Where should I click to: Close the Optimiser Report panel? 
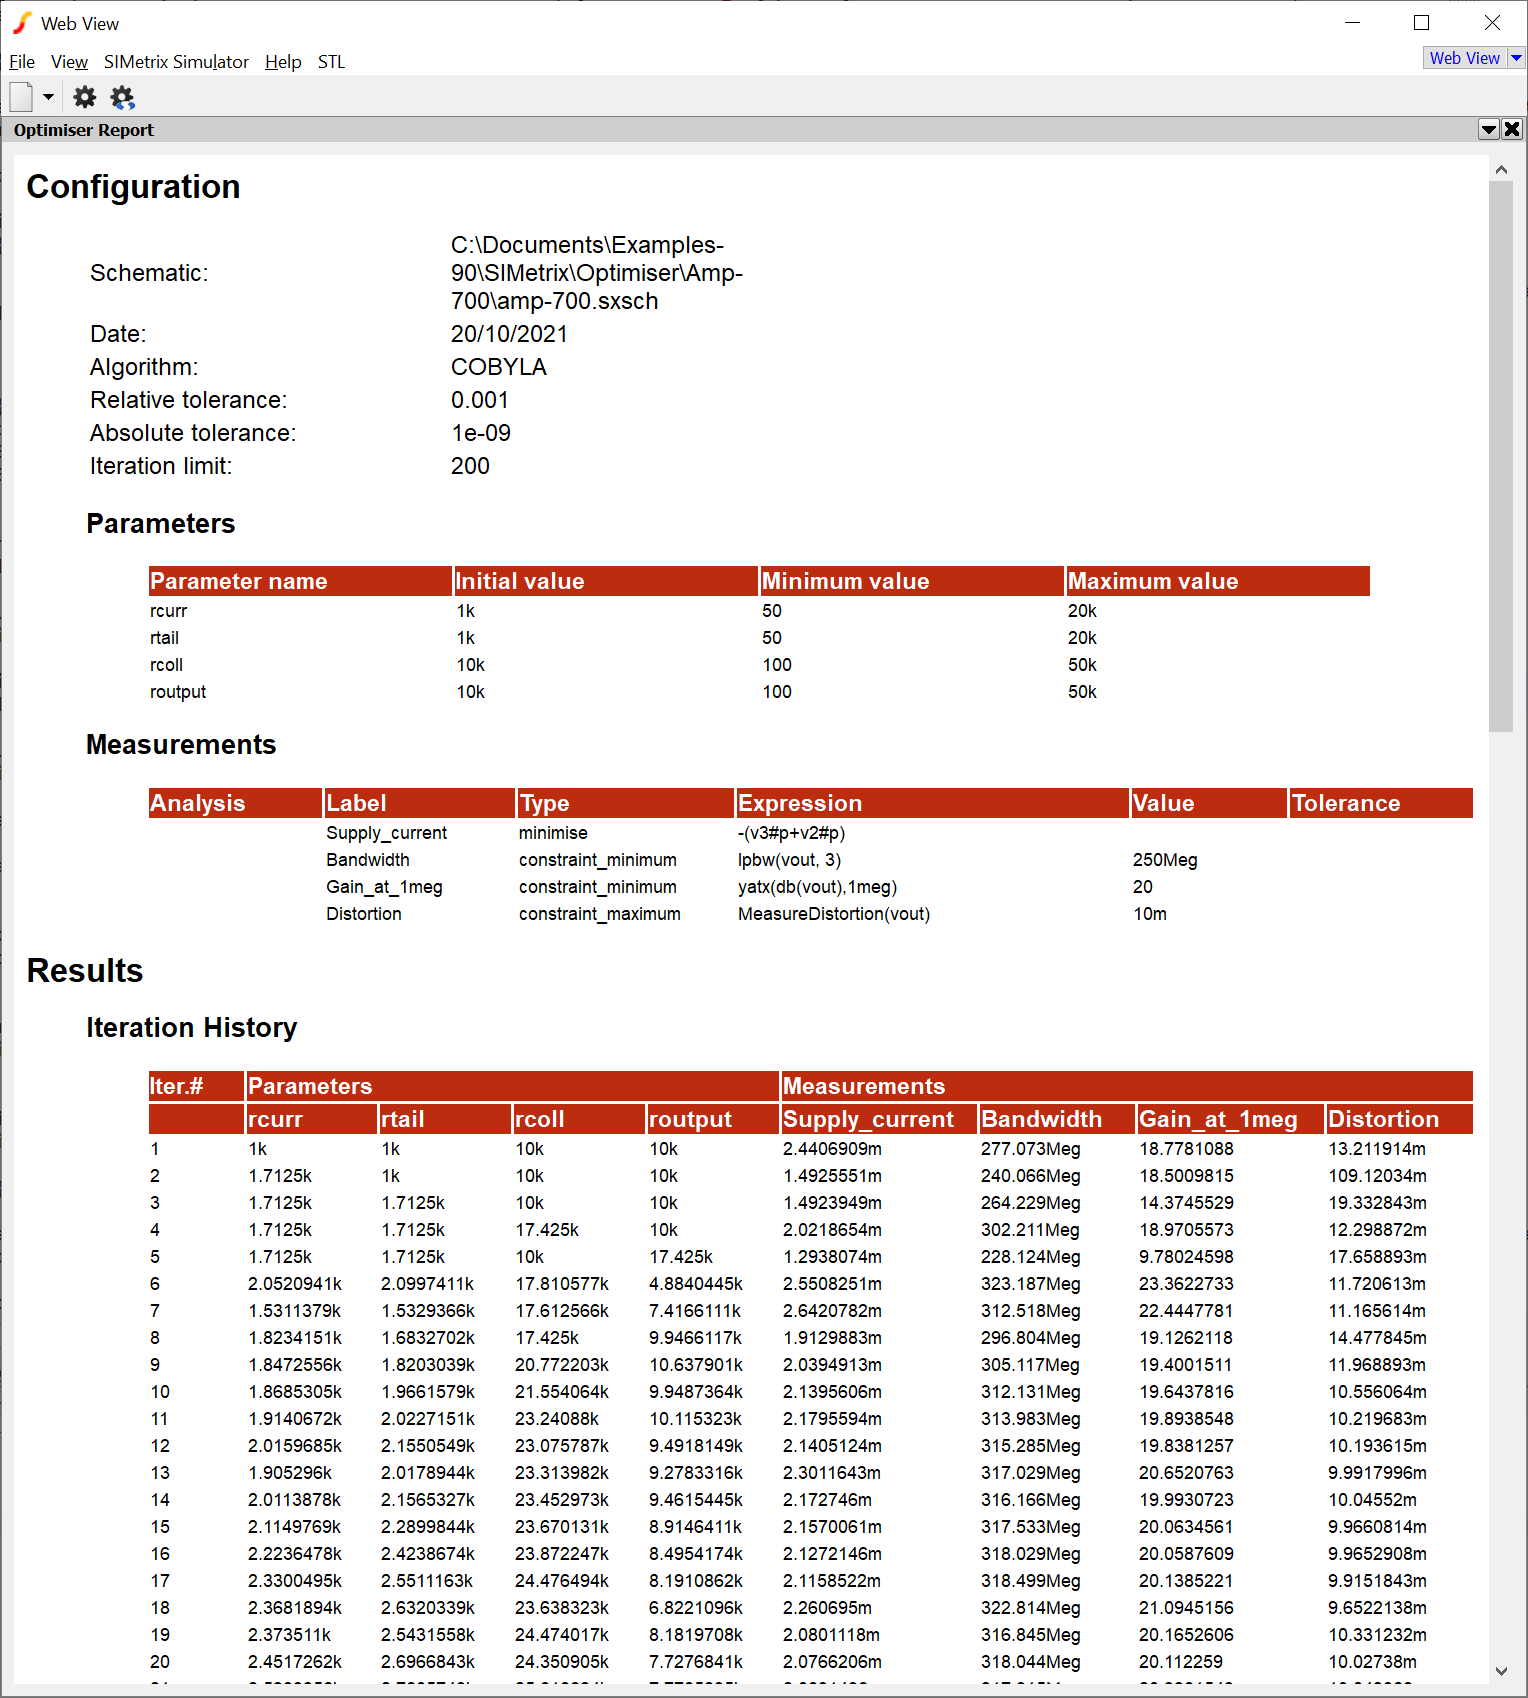1512,129
